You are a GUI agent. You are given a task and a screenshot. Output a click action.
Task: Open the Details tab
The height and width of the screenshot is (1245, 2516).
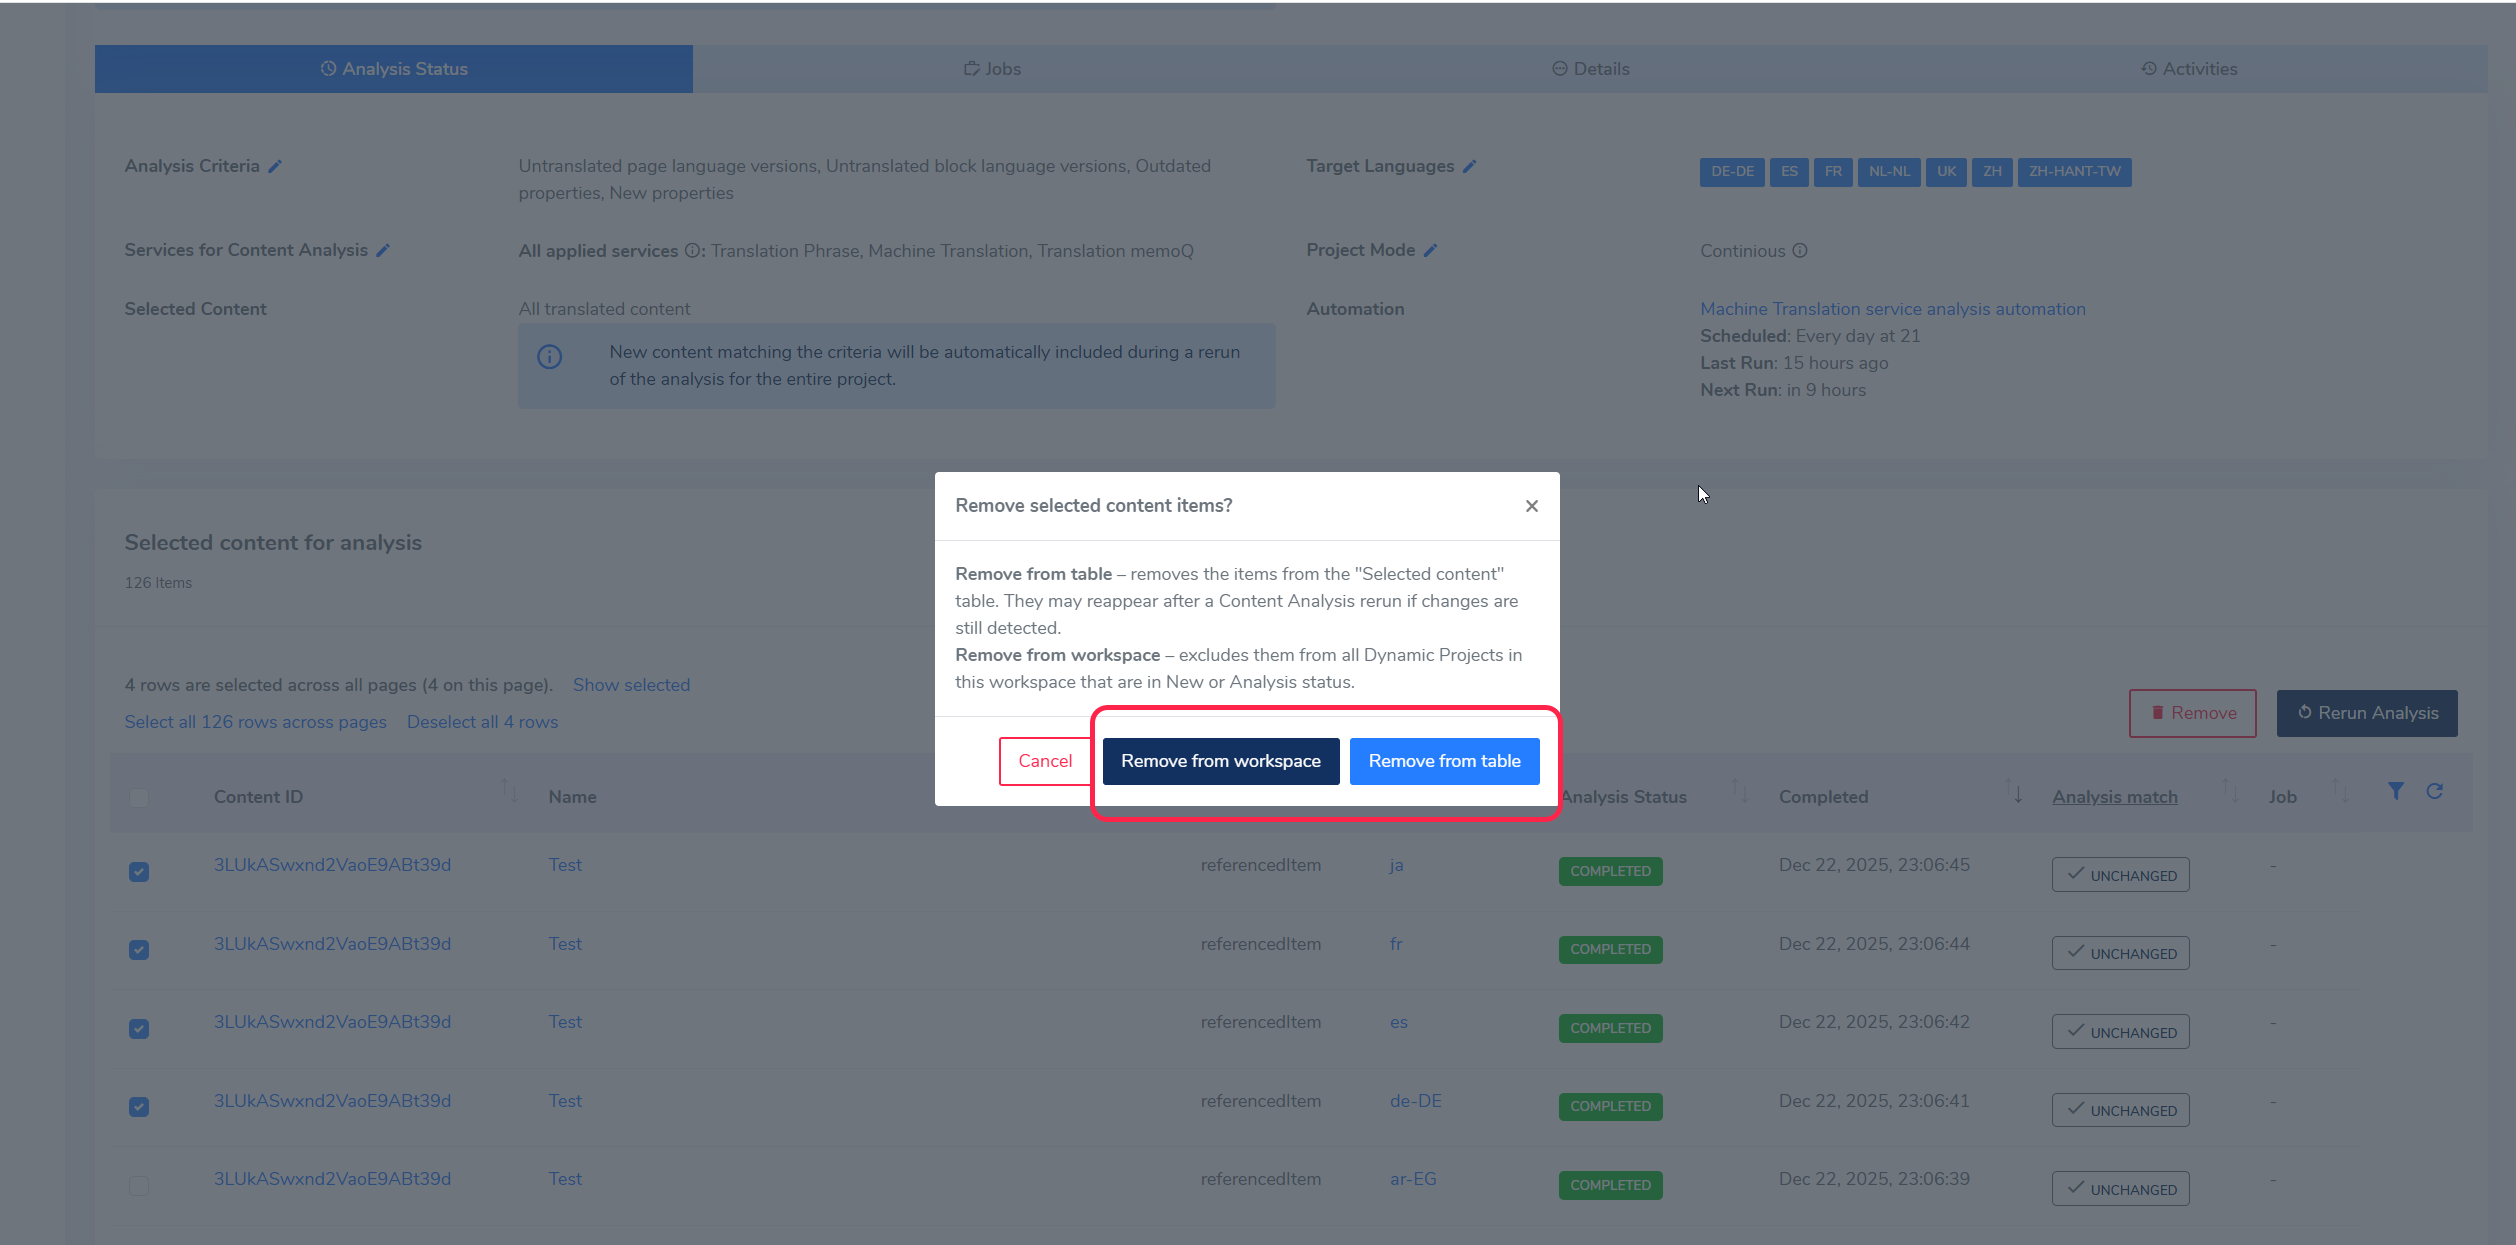(1590, 69)
